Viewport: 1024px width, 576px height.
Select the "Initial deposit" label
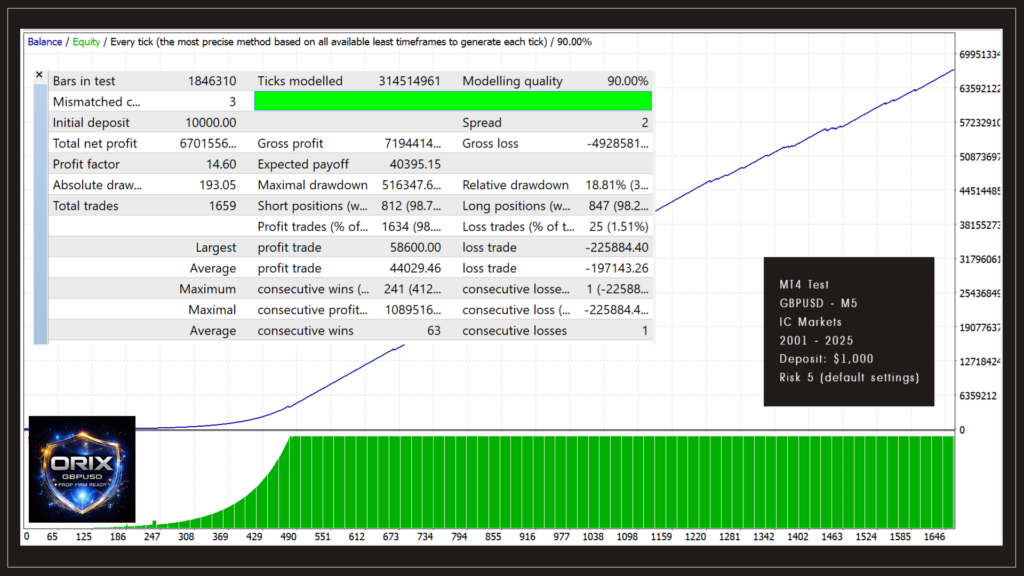pos(91,123)
